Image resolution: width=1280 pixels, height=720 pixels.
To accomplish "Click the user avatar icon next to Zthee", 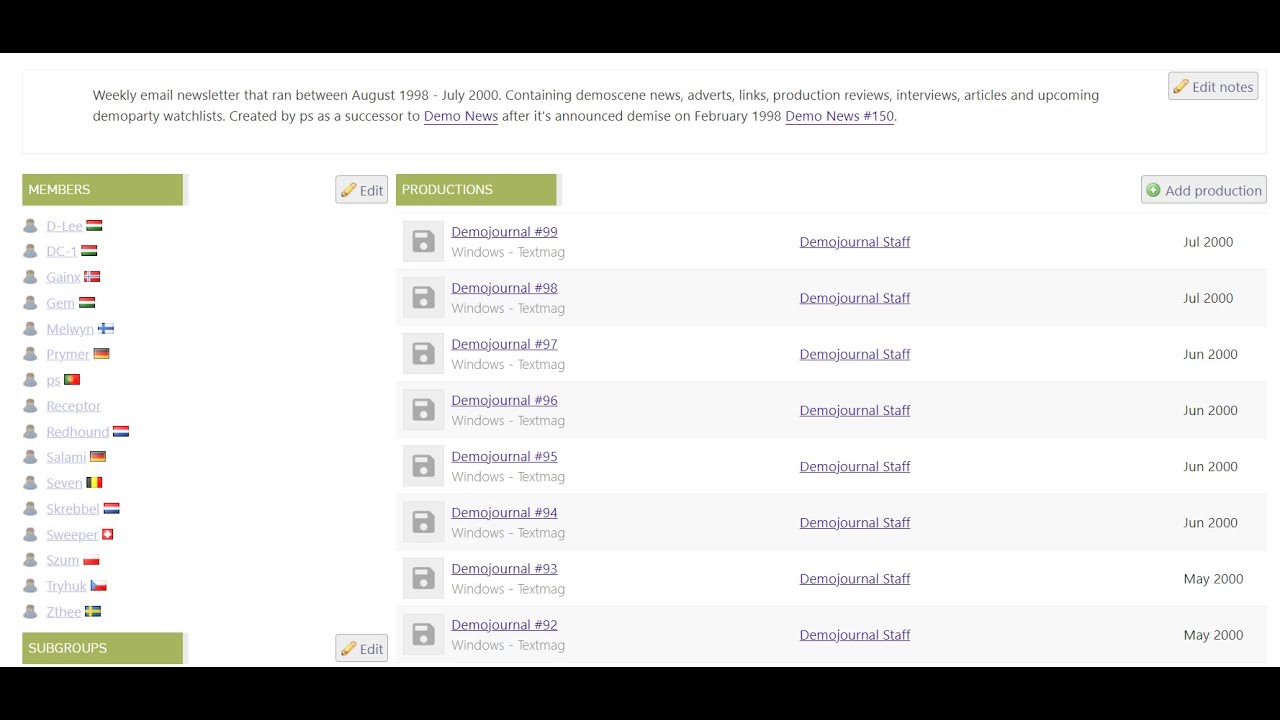I will tap(30, 612).
